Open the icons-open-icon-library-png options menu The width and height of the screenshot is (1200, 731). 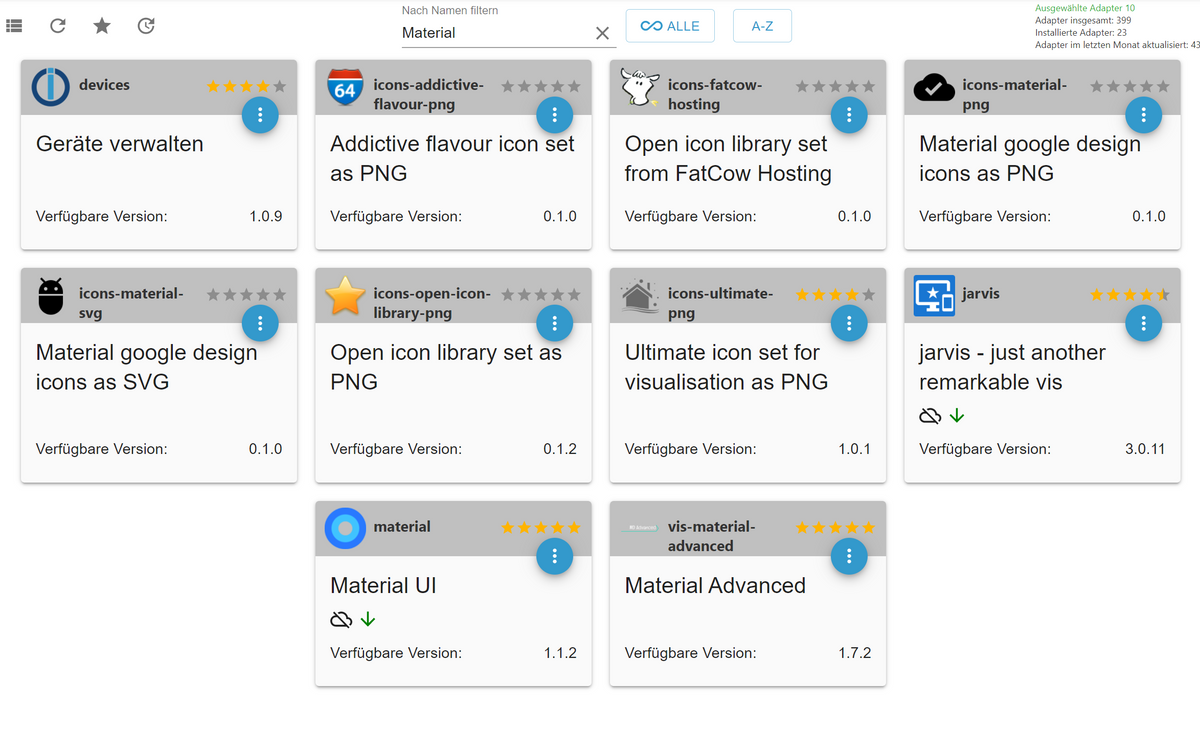click(x=555, y=323)
